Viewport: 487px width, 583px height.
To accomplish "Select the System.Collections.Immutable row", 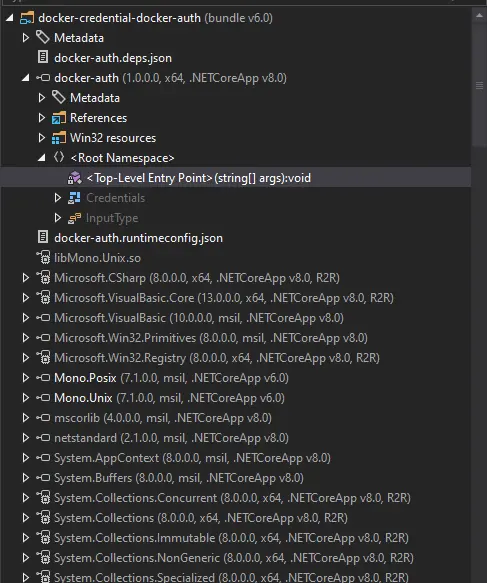I will (x=231, y=538).
